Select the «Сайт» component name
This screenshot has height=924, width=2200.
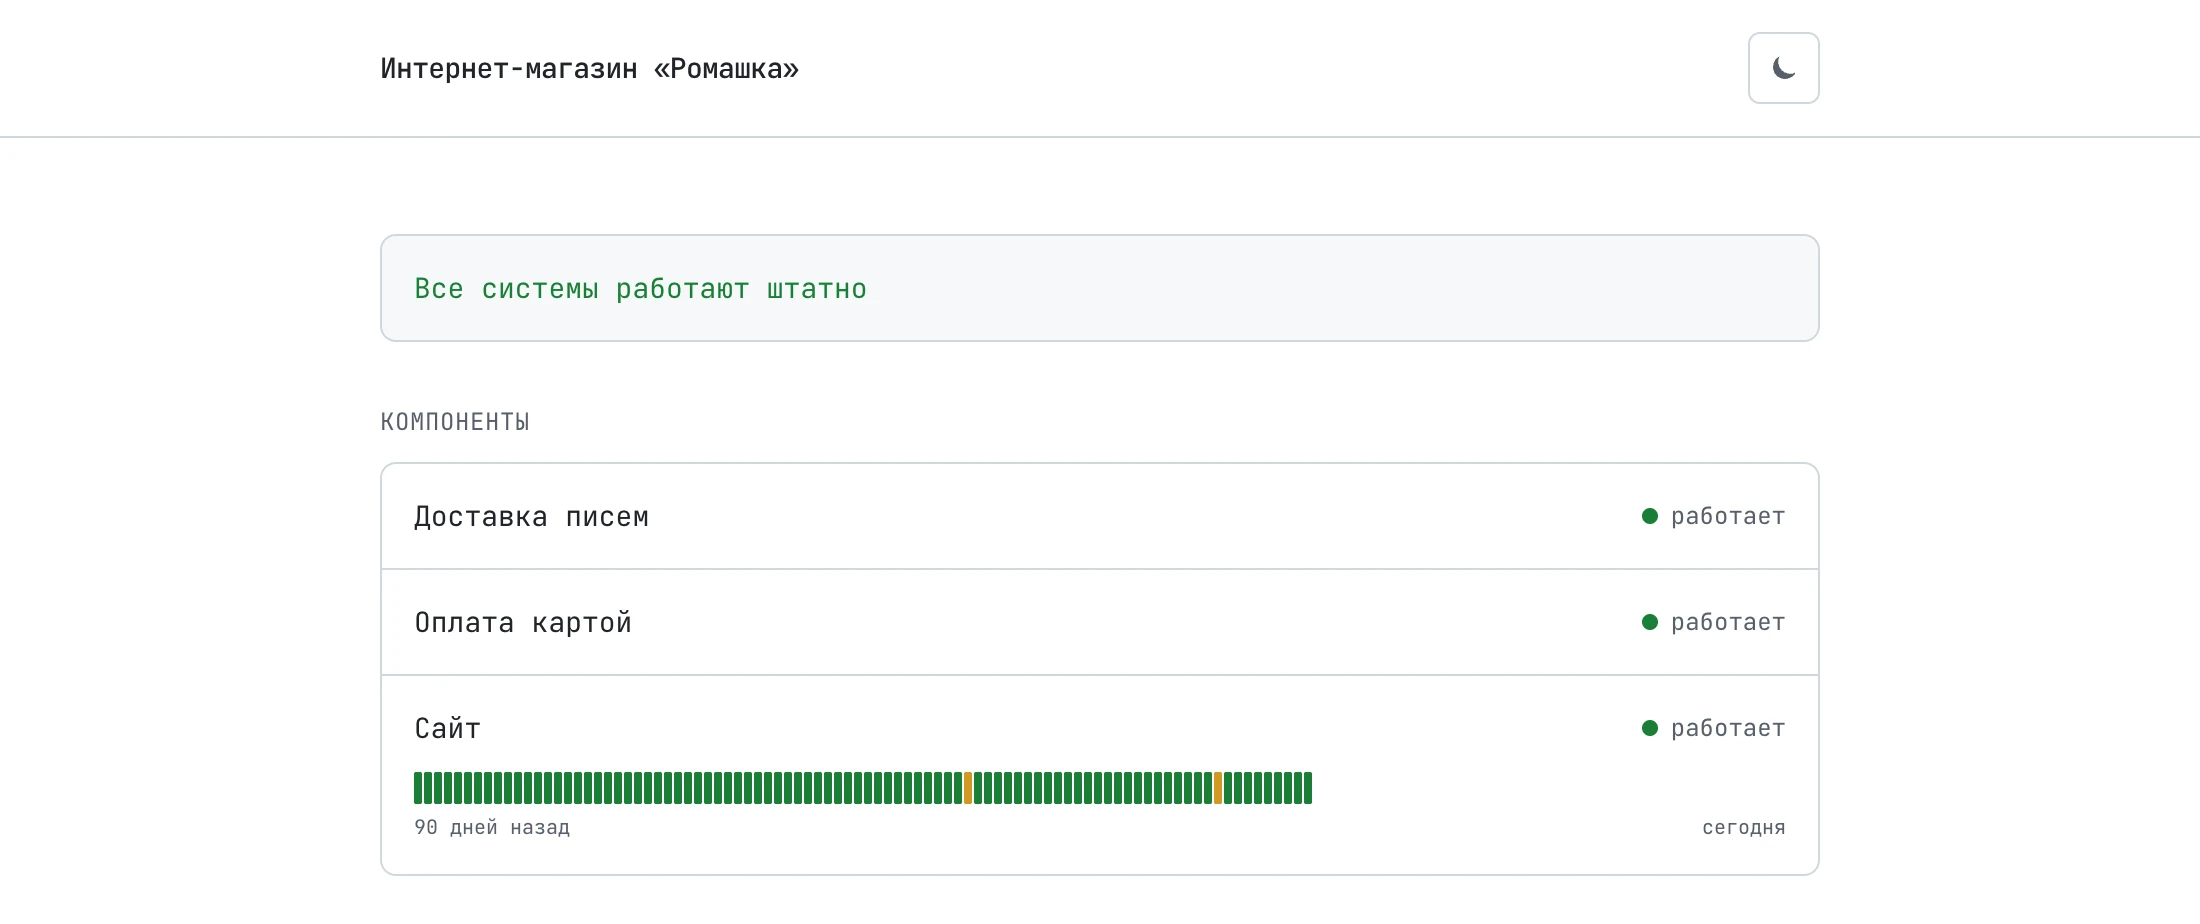[447, 728]
